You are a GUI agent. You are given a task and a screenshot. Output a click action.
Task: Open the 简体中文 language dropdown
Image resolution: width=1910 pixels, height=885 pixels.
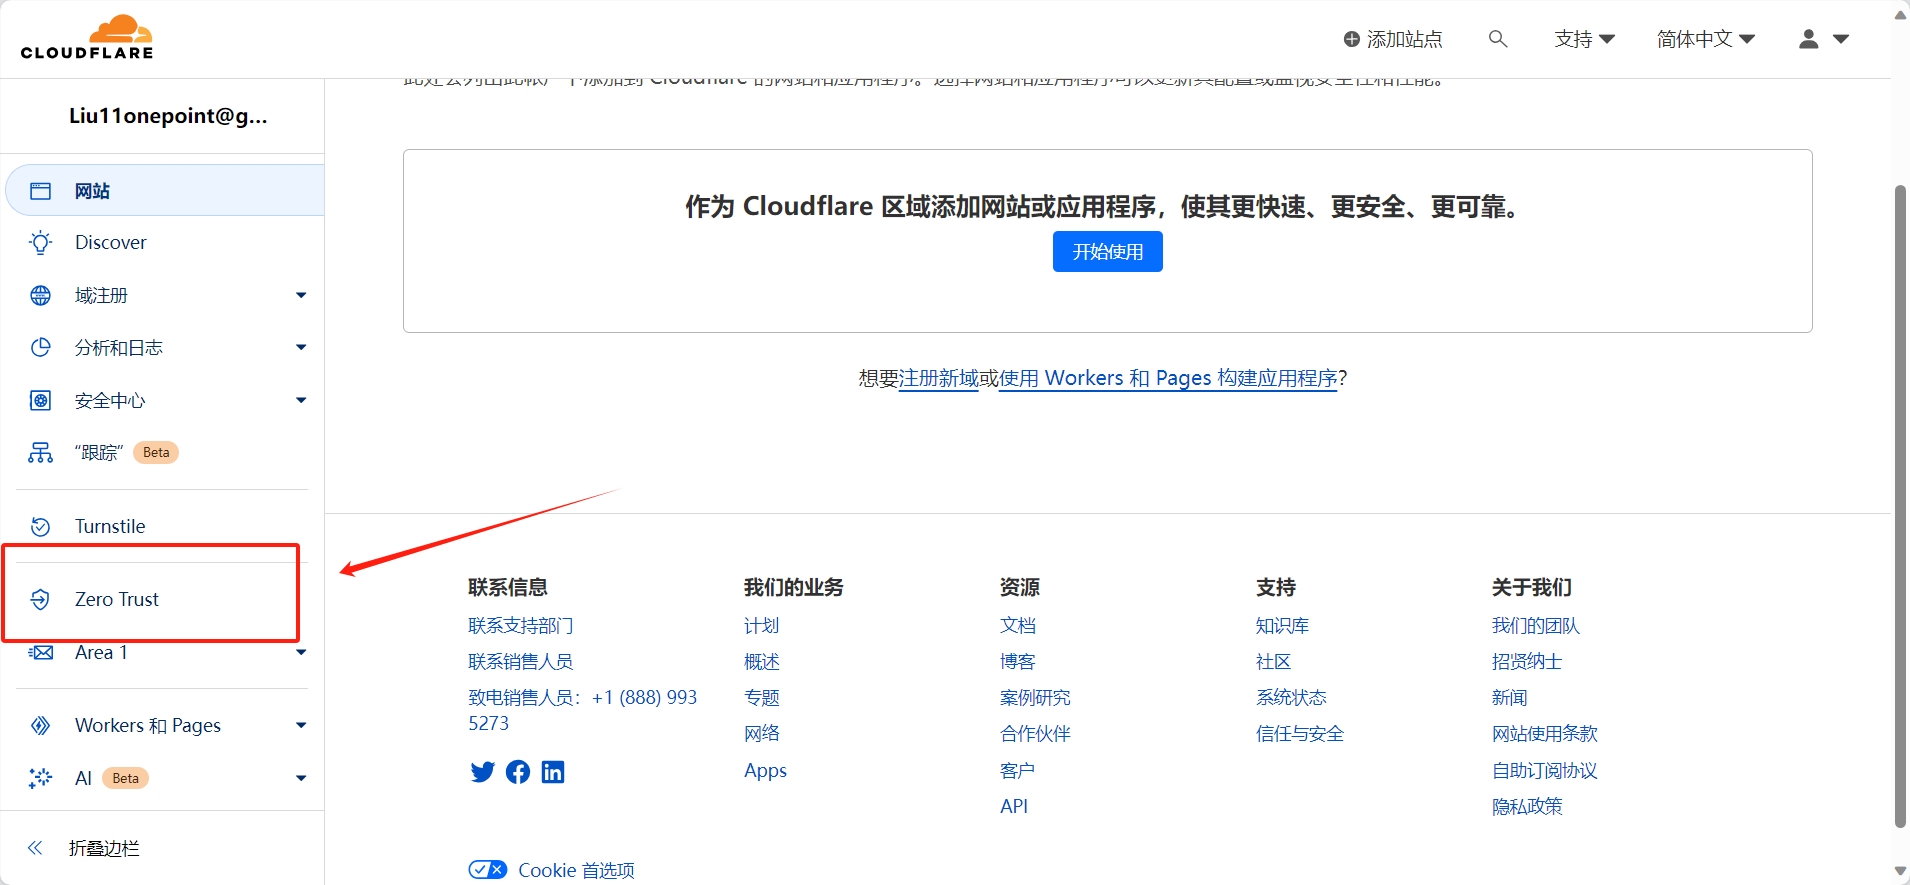coord(1705,39)
